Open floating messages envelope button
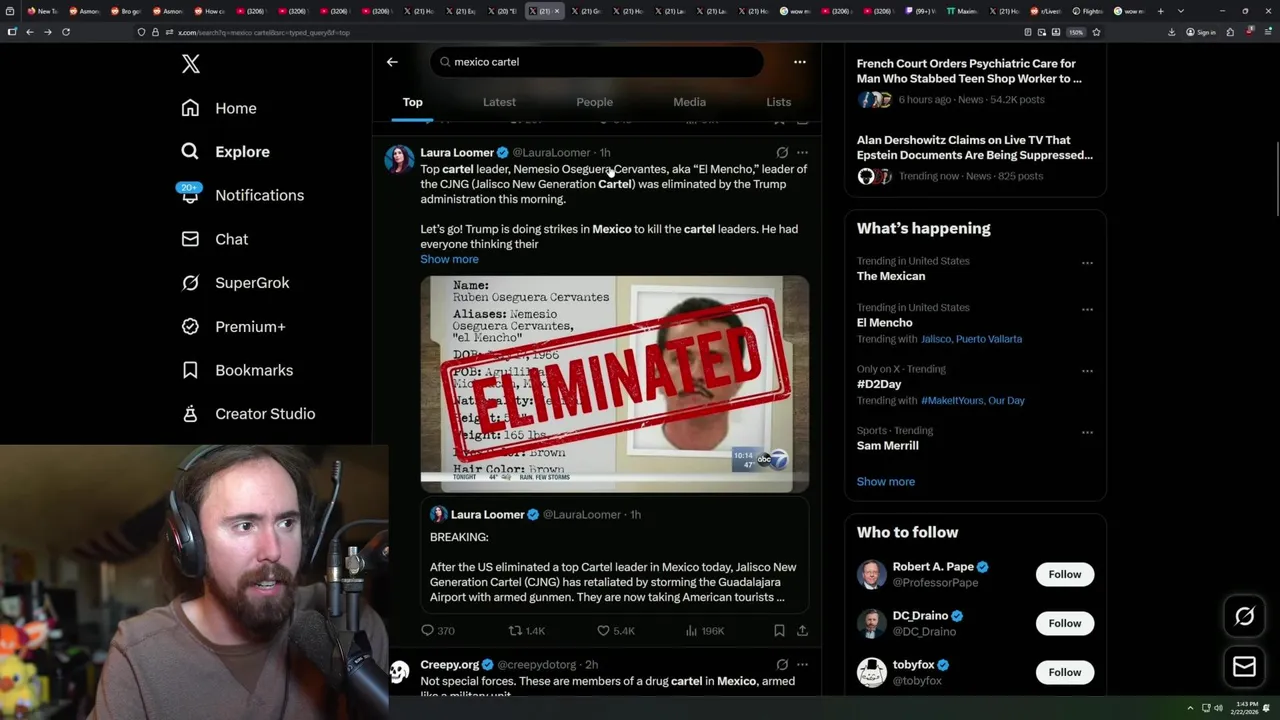 tap(1244, 667)
